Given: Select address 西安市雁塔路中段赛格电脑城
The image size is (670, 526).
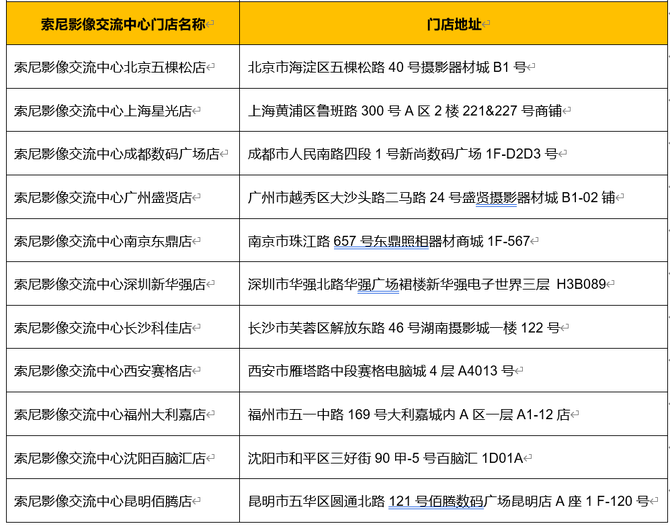Looking at the screenshot, I should point(337,371).
